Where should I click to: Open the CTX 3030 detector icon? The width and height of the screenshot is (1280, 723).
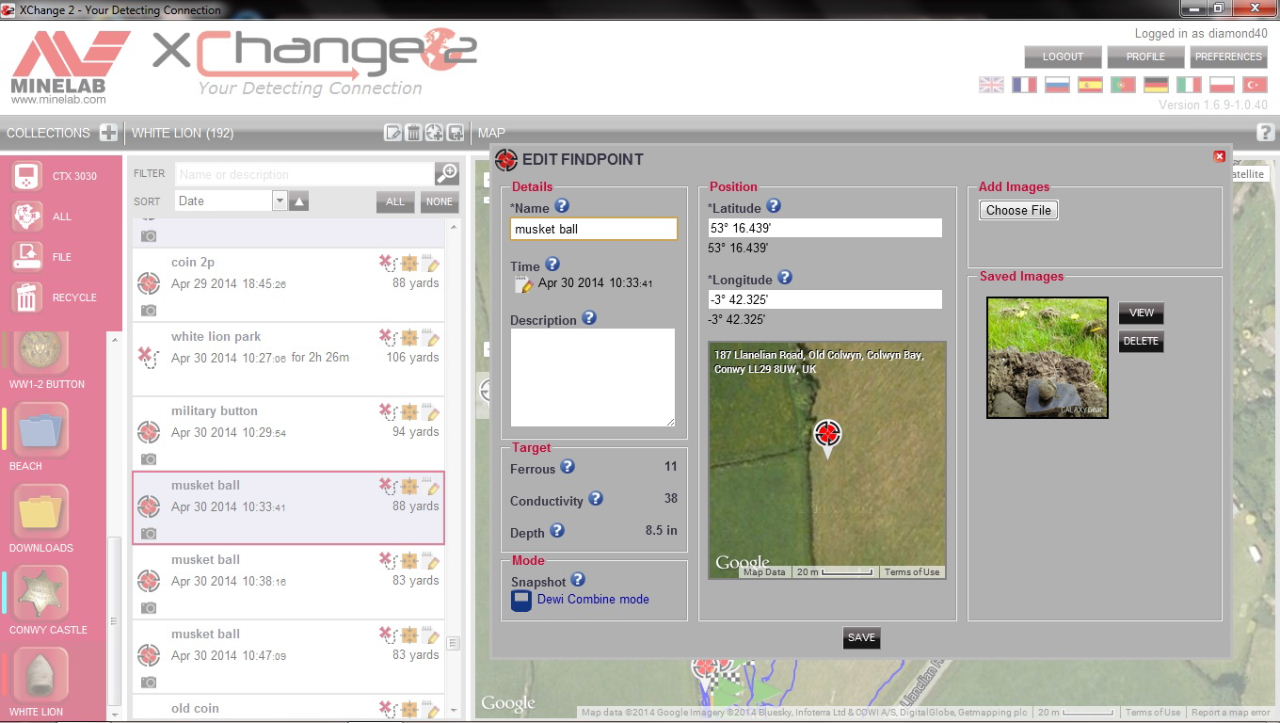tap(27, 176)
